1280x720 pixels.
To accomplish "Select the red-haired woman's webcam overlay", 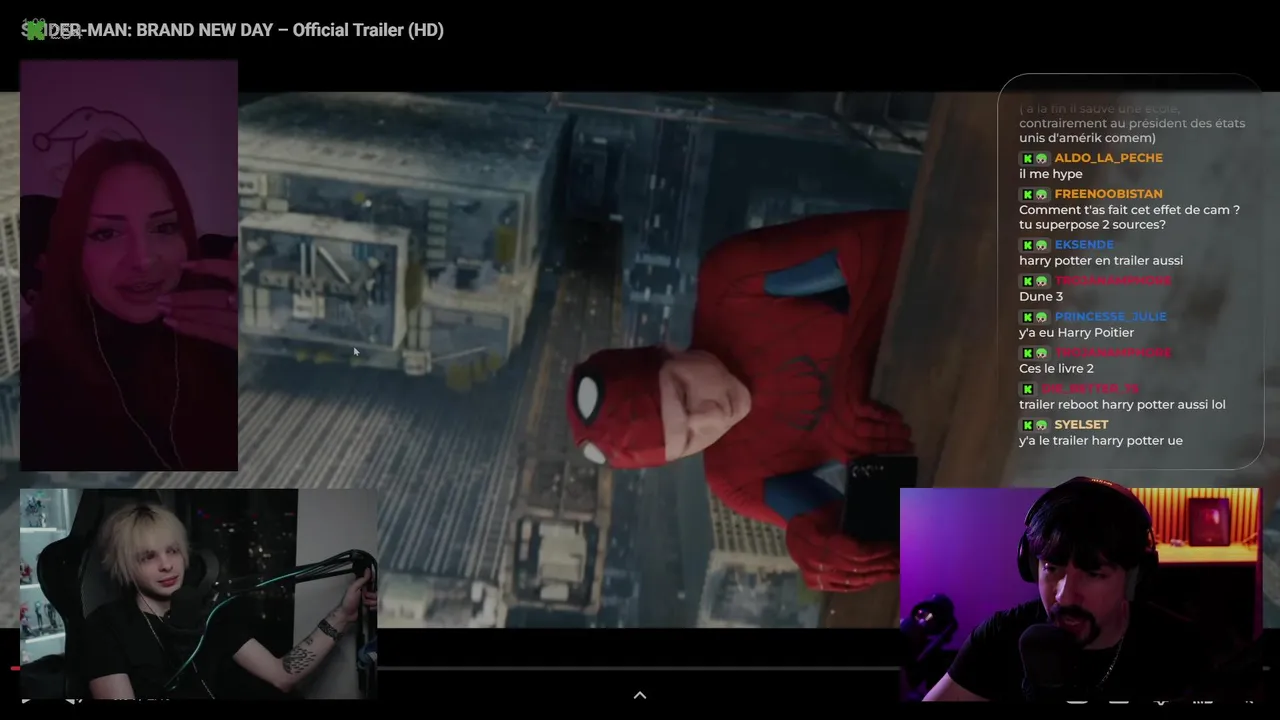I will click(x=129, y=265).
